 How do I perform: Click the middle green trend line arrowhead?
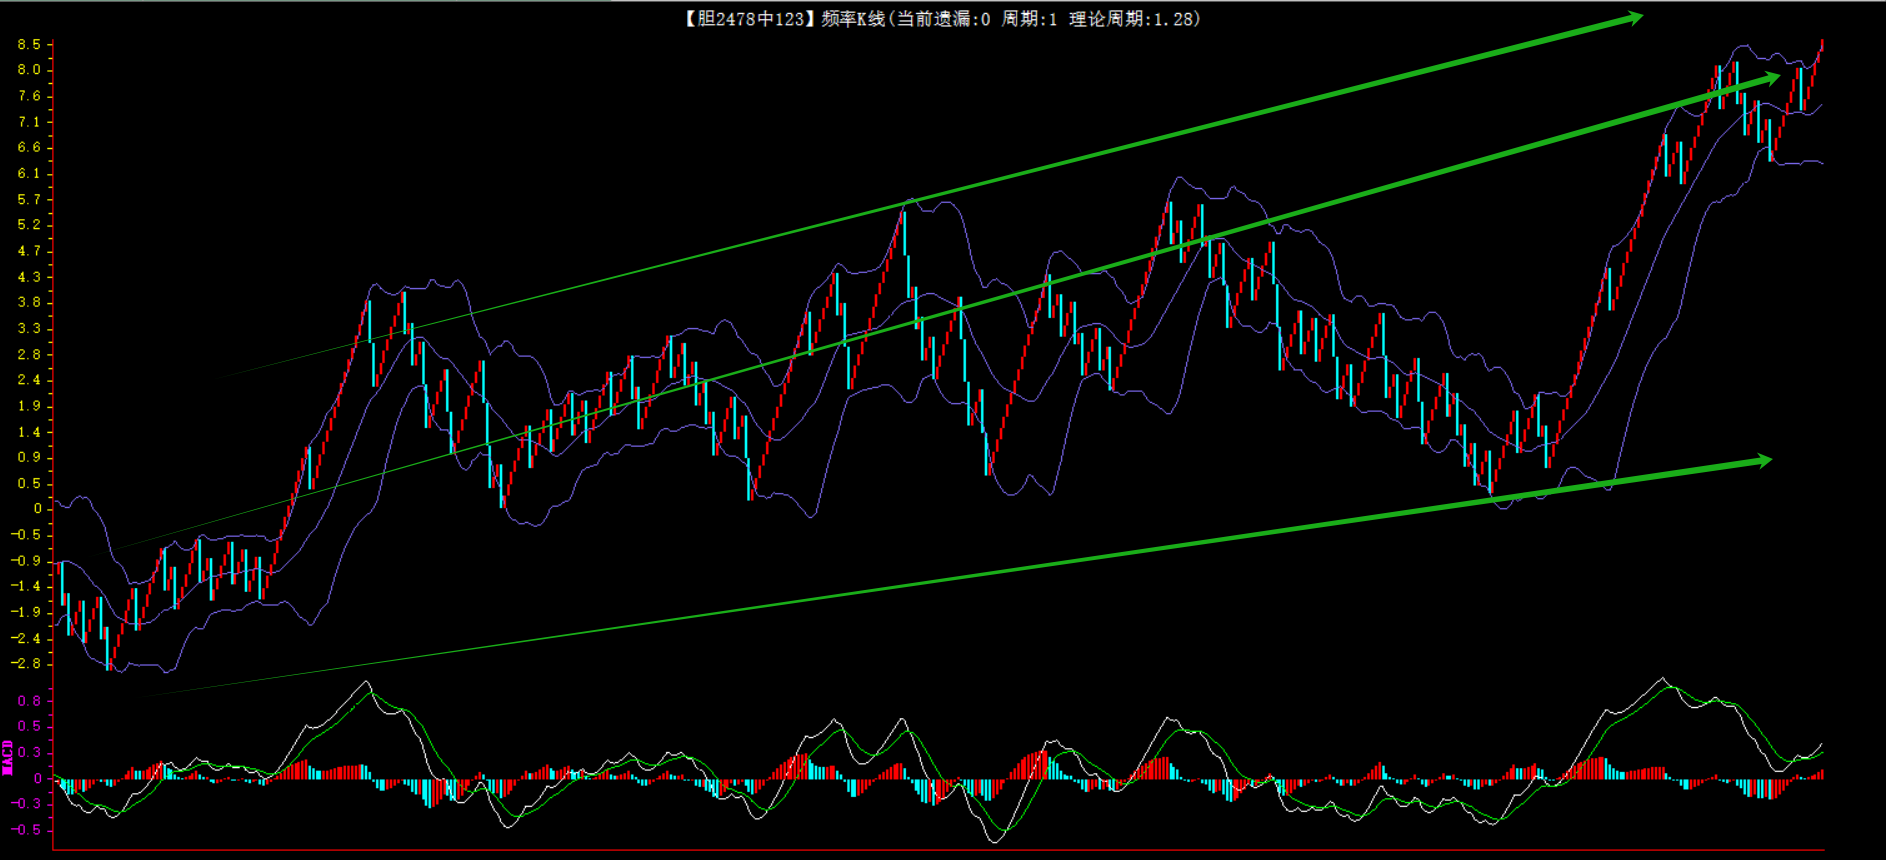click(1770, 77)
